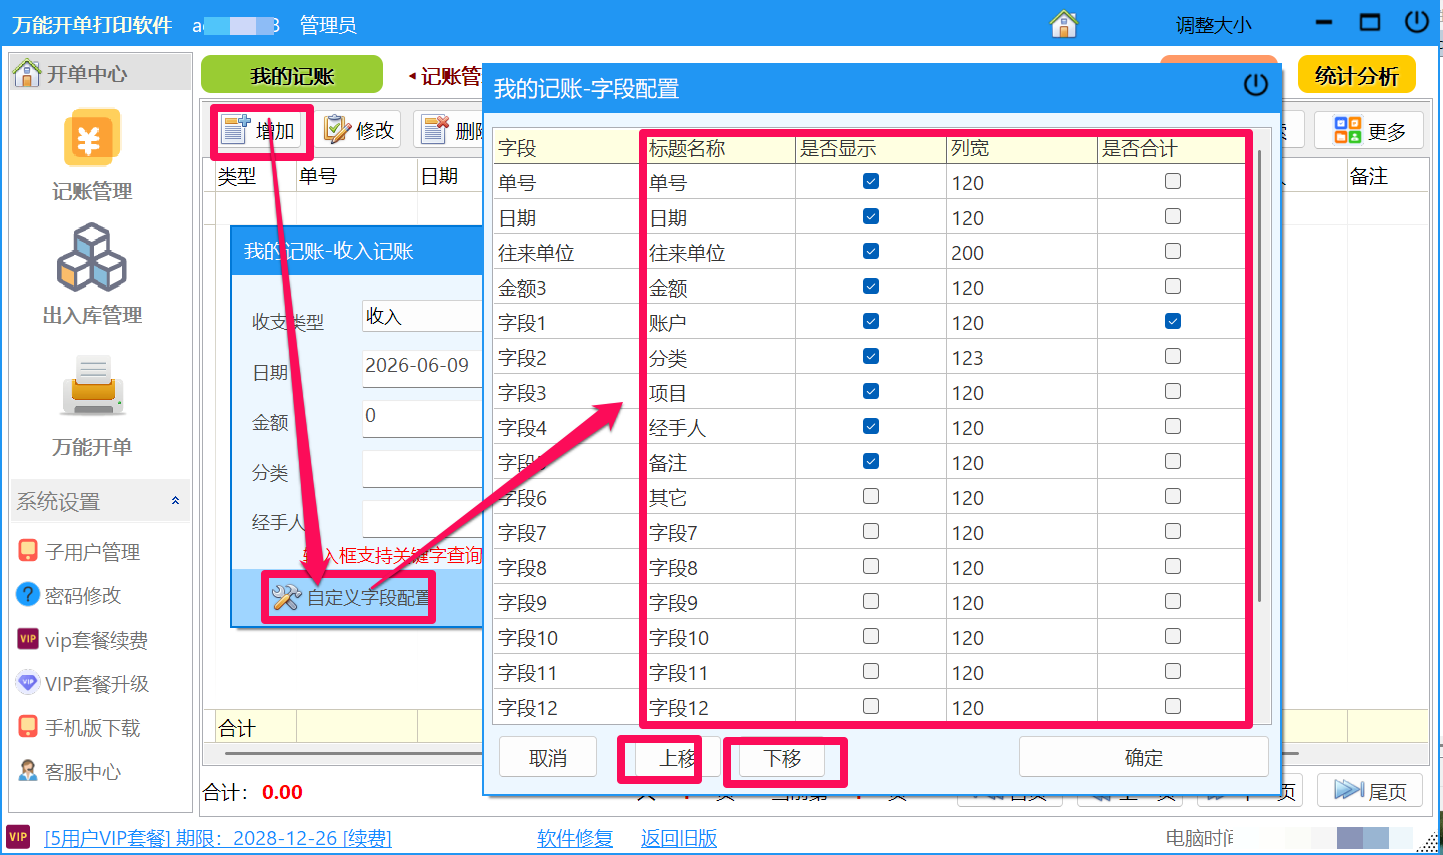The width and height of the screenshot is (1443, 855).
Task: Open 子用户管理 icon in sidebar
Action: click(x=28, y=551)
